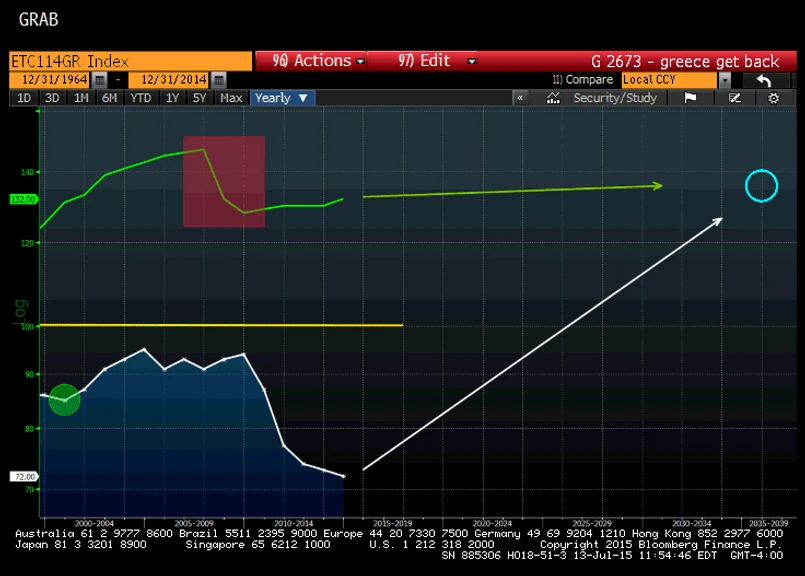Screen dimensions: 805x576
Task: Select the 1Y range tab
Action: tap(172, 98)
